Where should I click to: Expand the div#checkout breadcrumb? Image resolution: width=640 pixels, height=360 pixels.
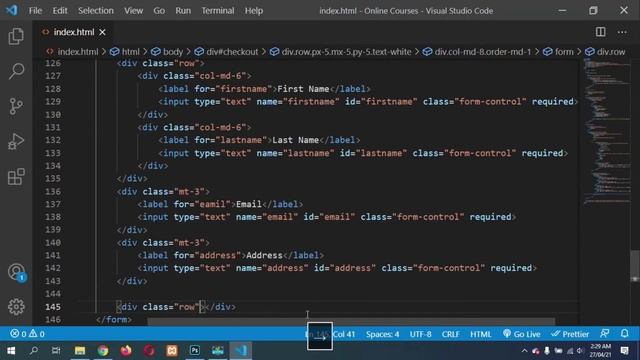point(227,52)
